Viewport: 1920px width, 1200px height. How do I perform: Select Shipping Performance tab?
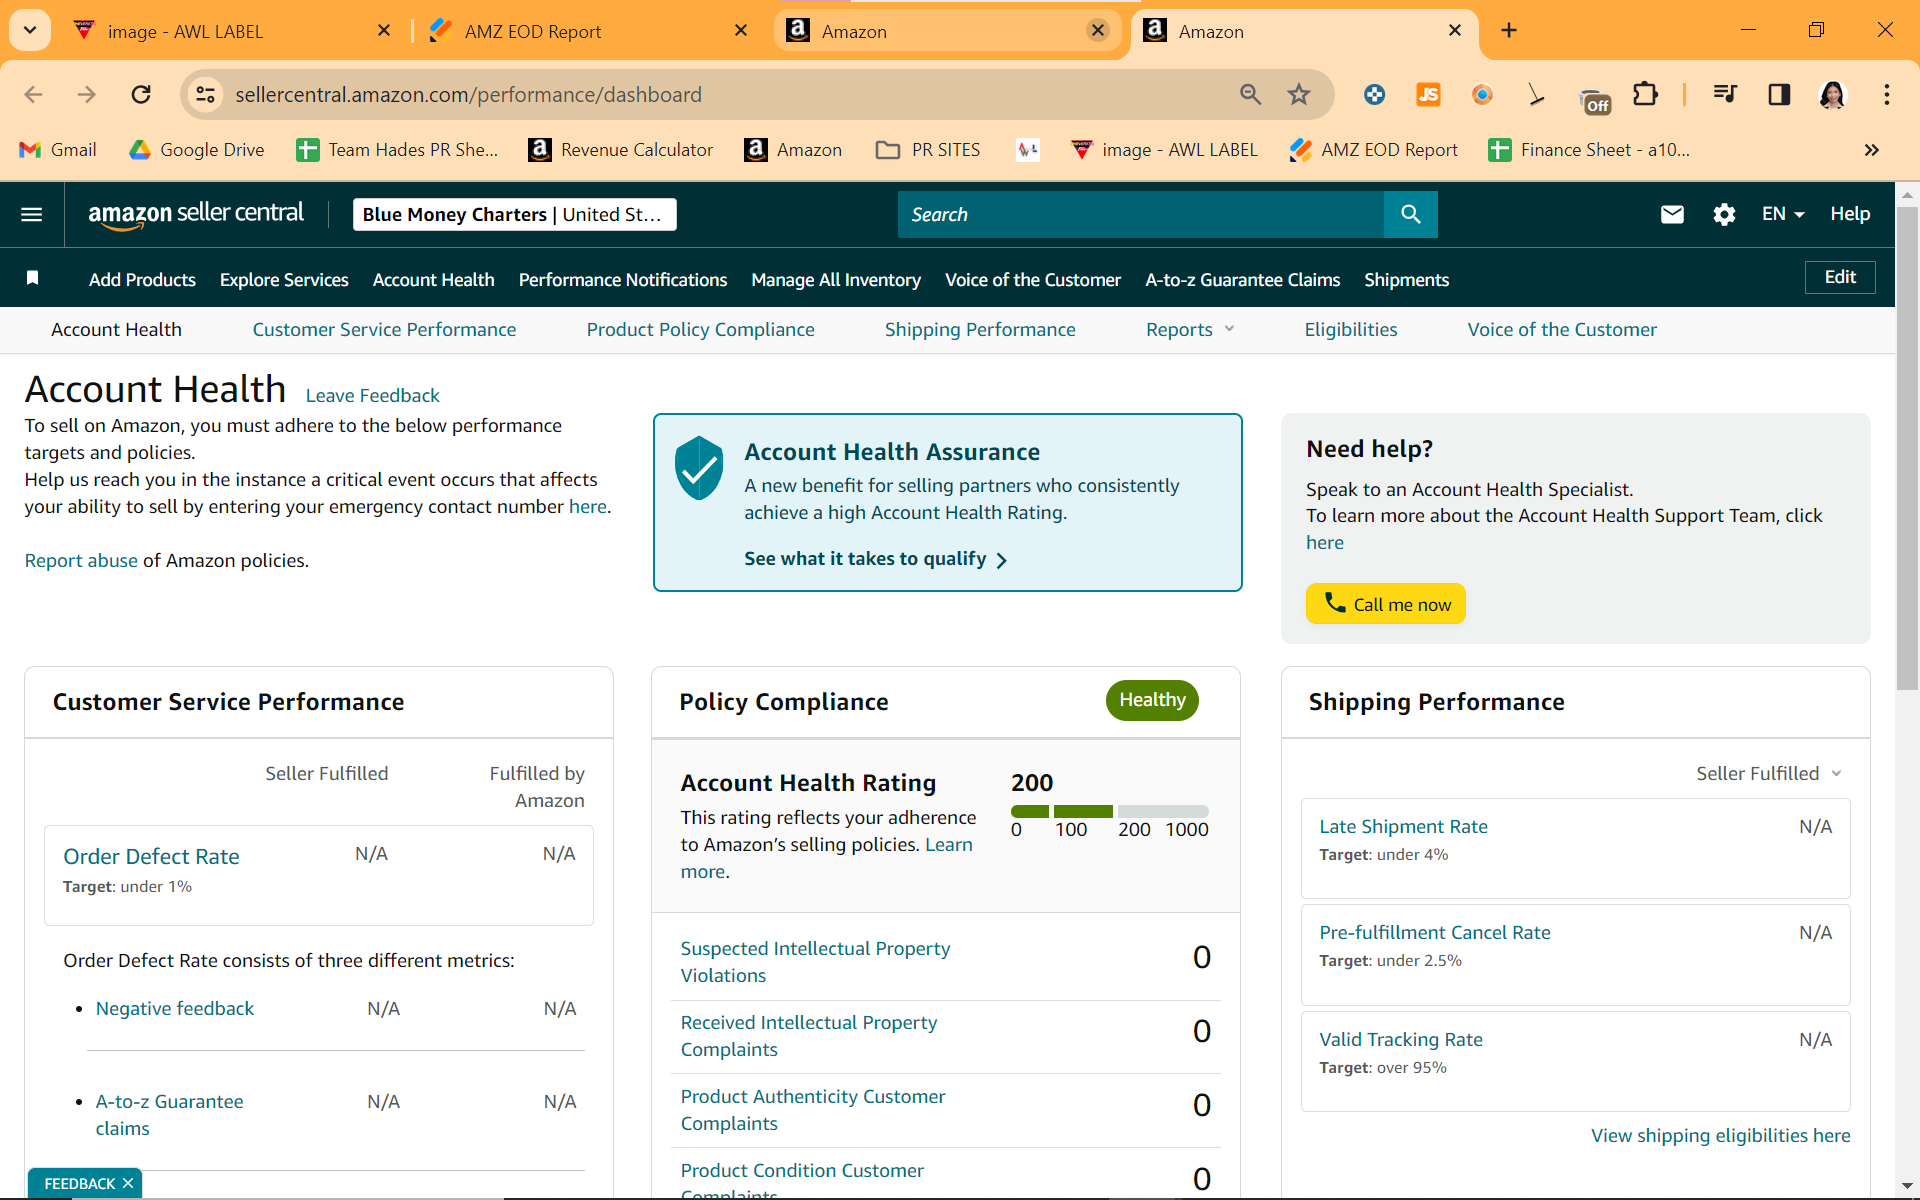click(979, 330)
